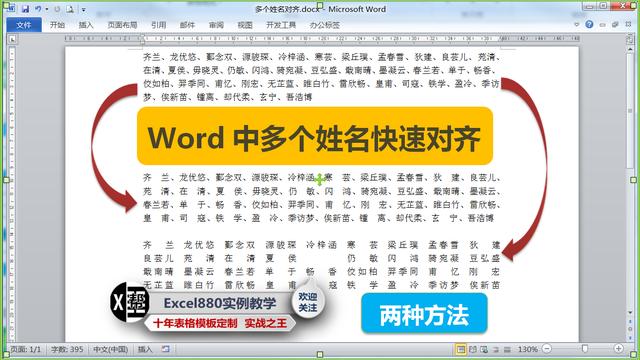
Task: Click the Undo arrow icon
Action: coord(38,9)
